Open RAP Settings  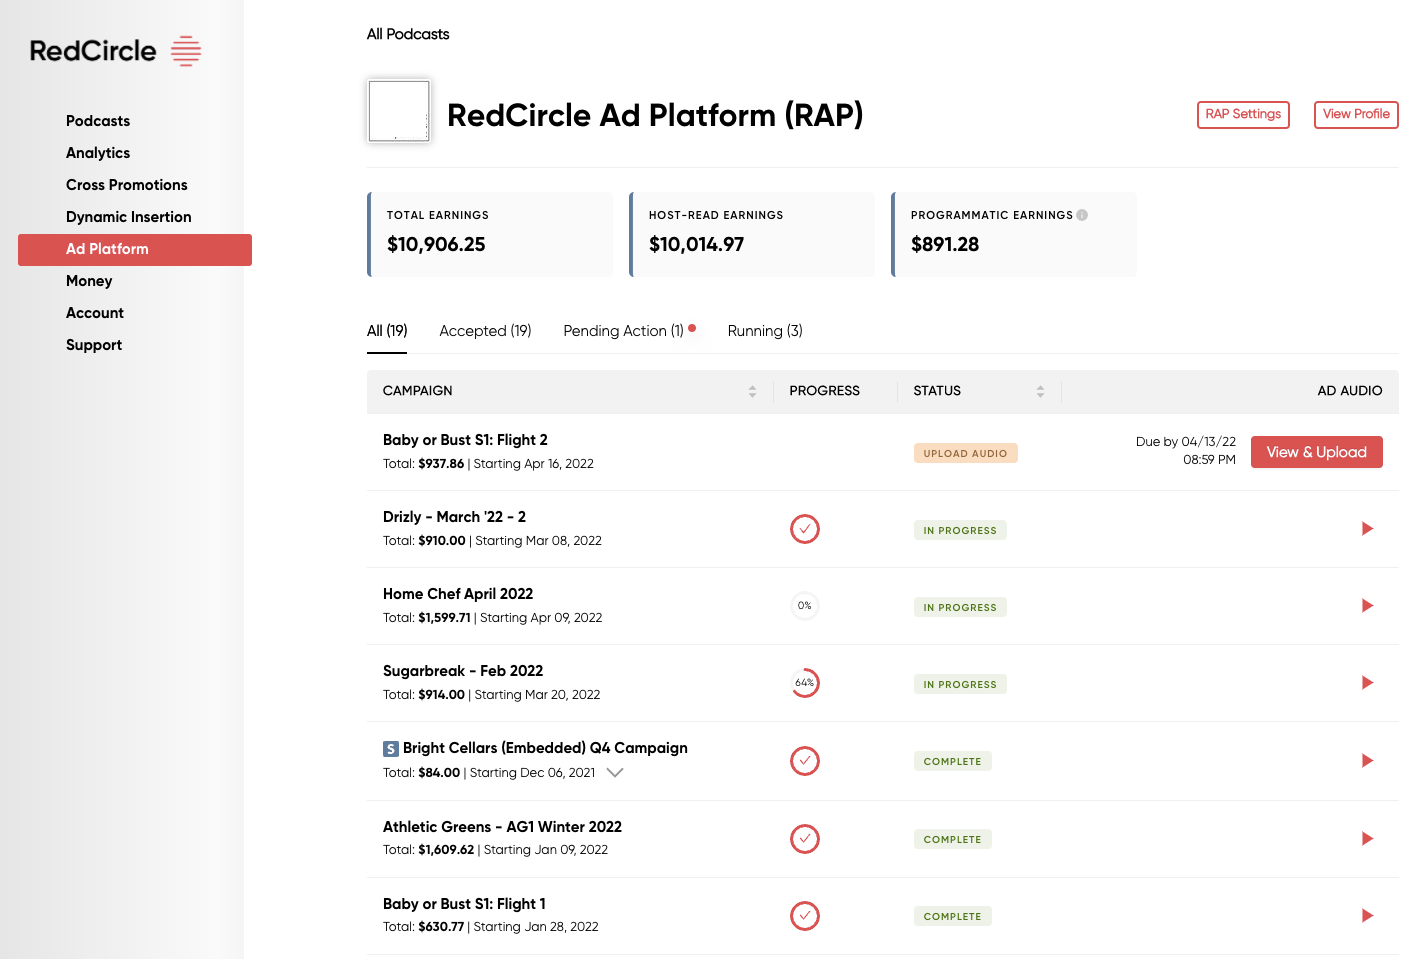(1243, 114)
